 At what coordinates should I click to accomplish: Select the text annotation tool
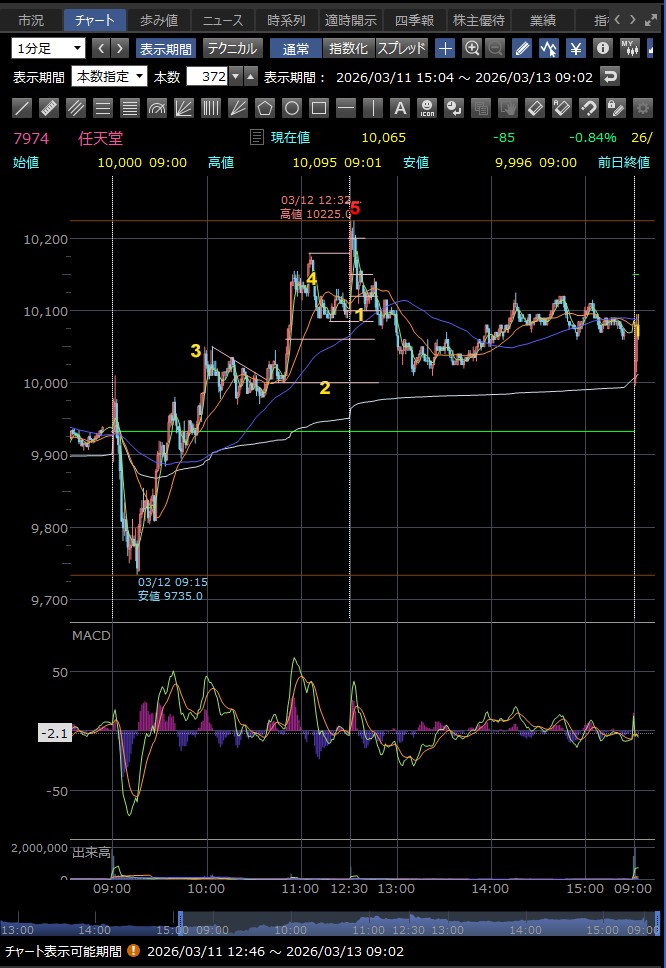[x=400, y=107]
